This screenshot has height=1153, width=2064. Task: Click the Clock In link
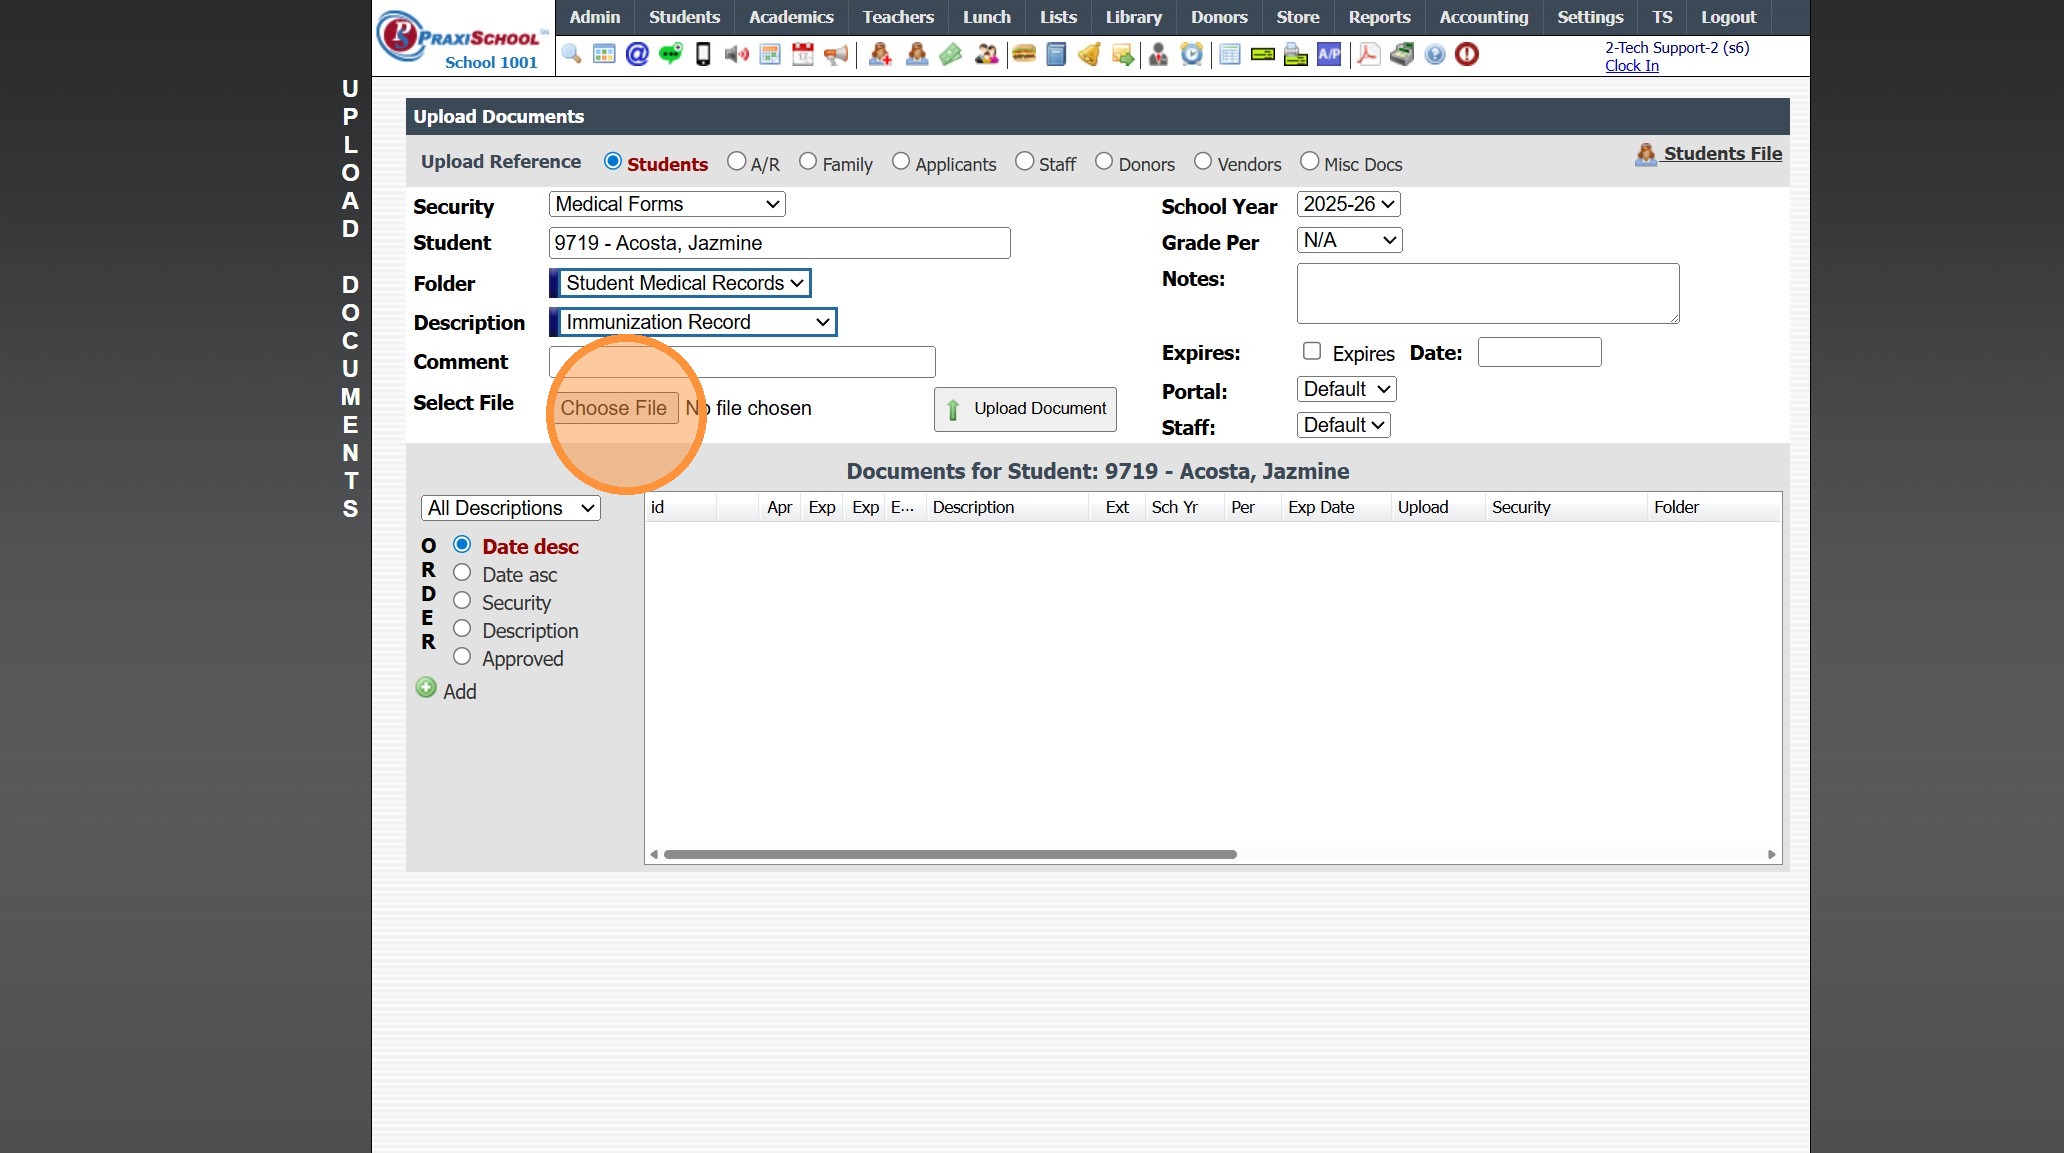point(1631,66)
